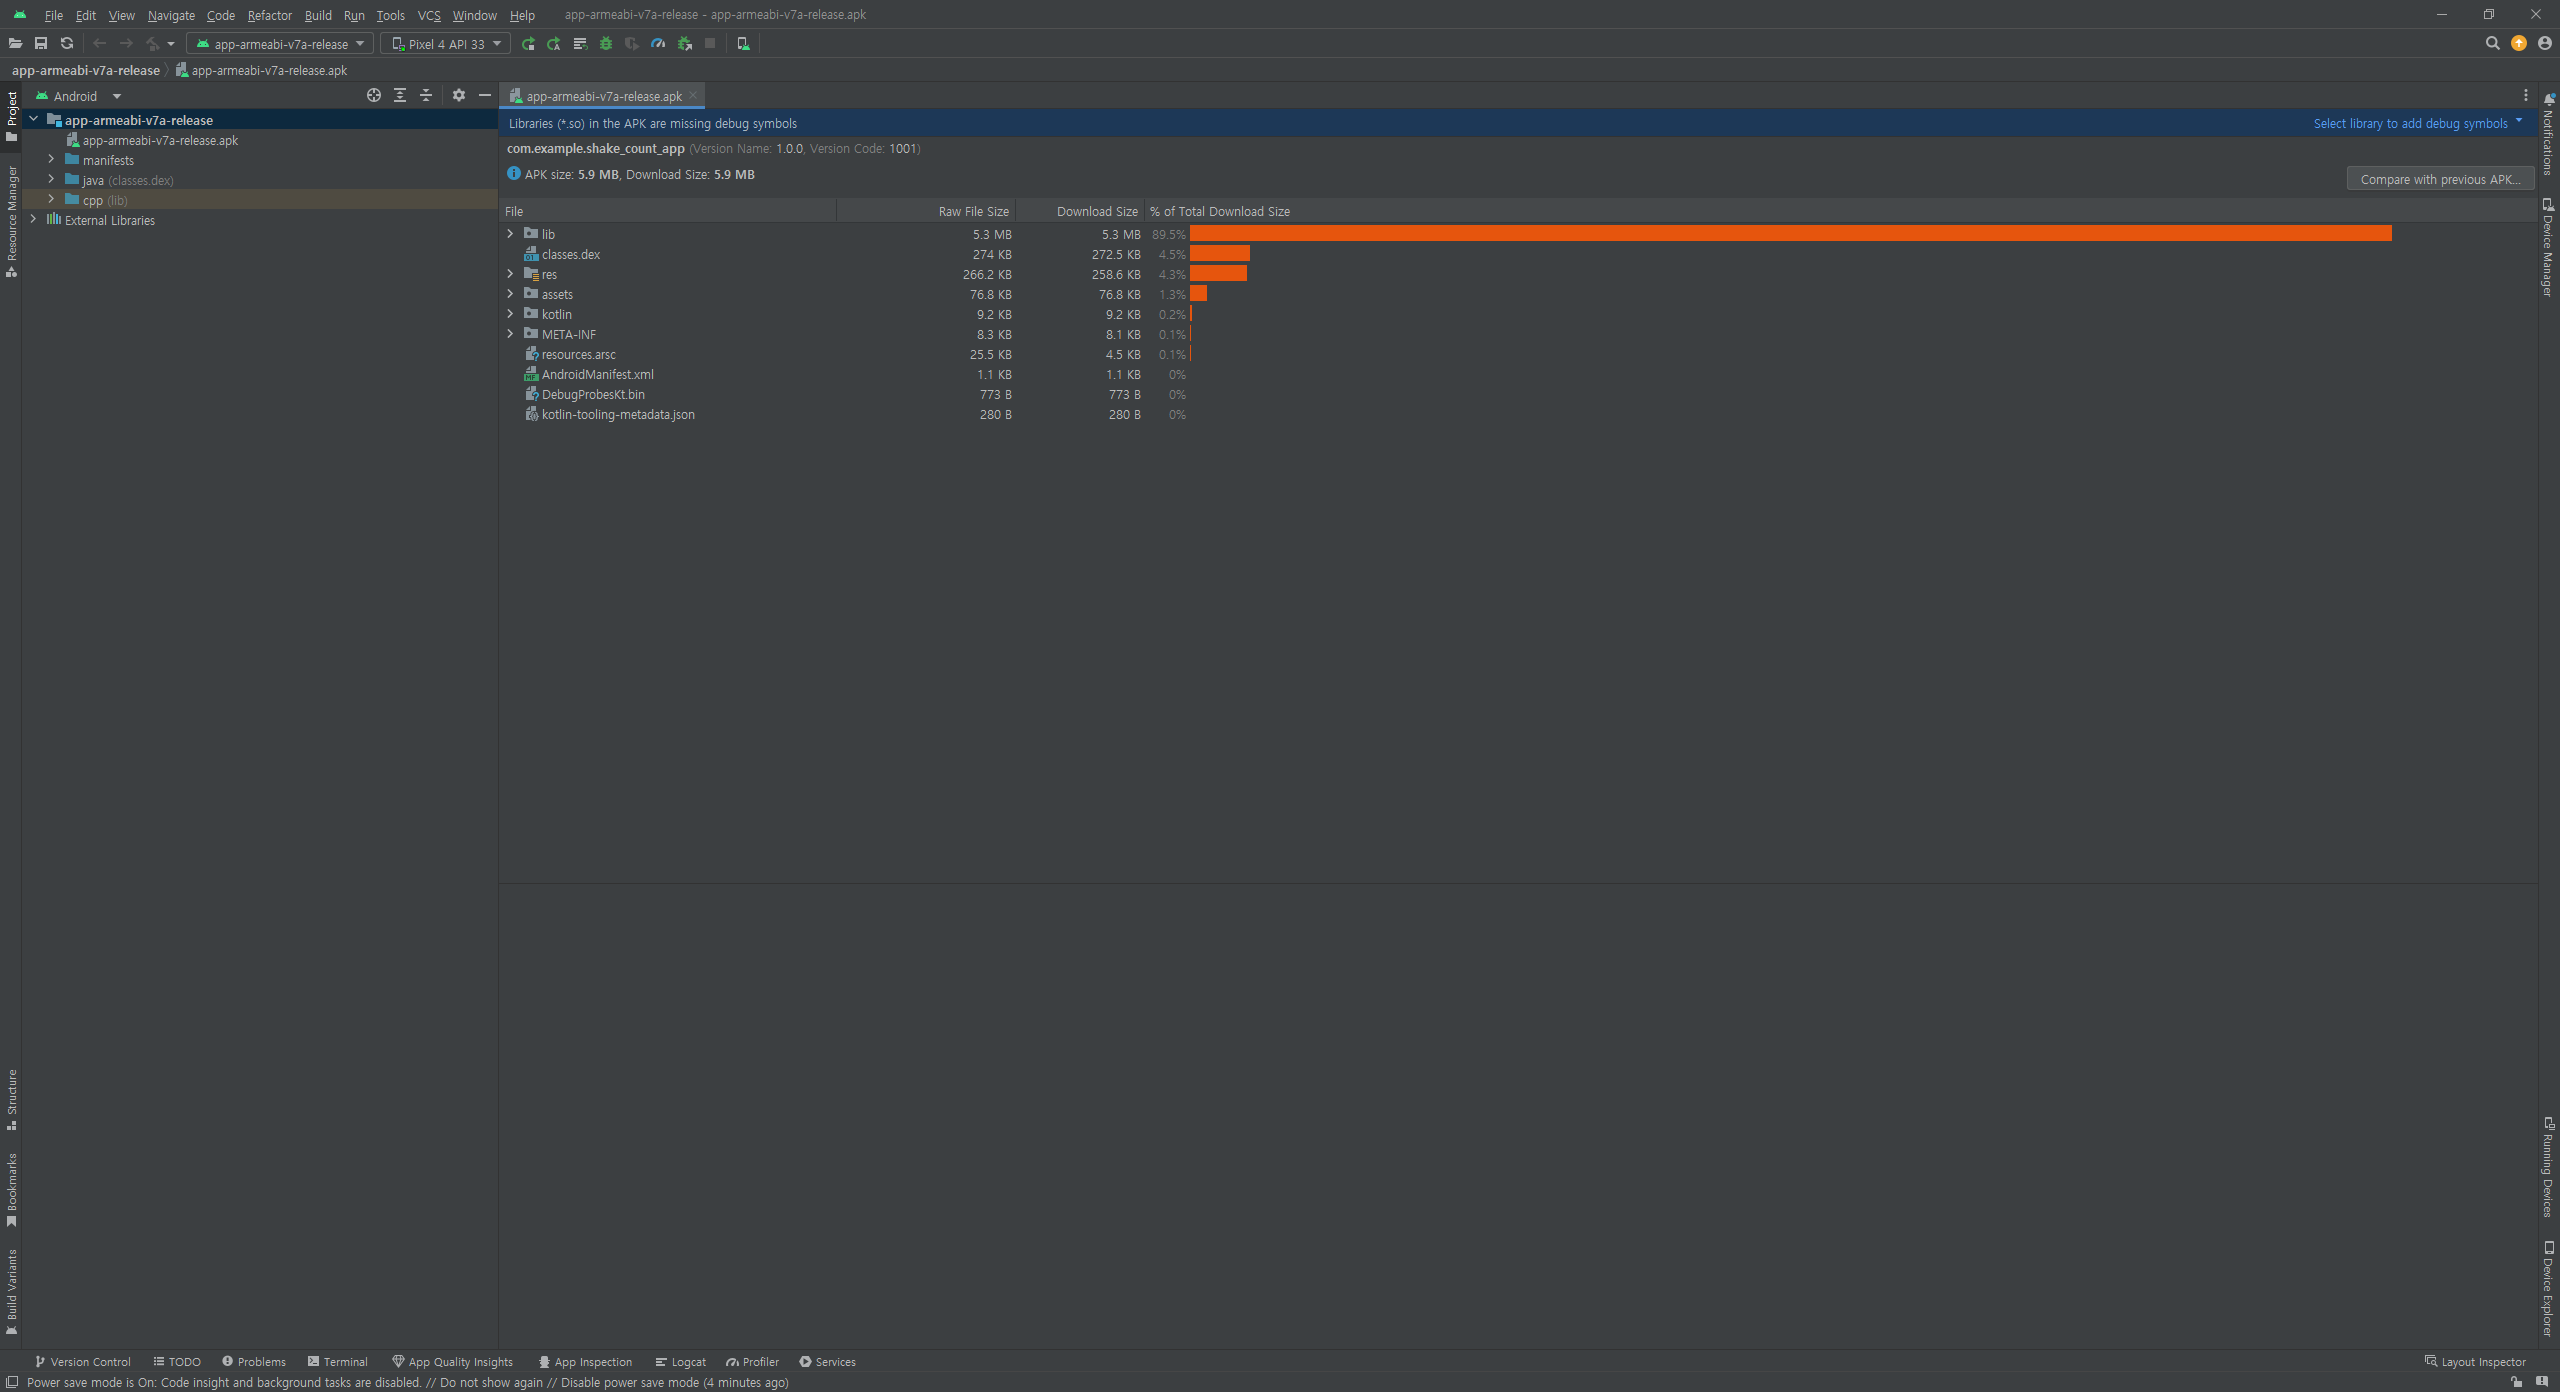Open the Refactor menu
Image resolution: width=2560 pixels, height=1392 pixels.
(269, 15)
